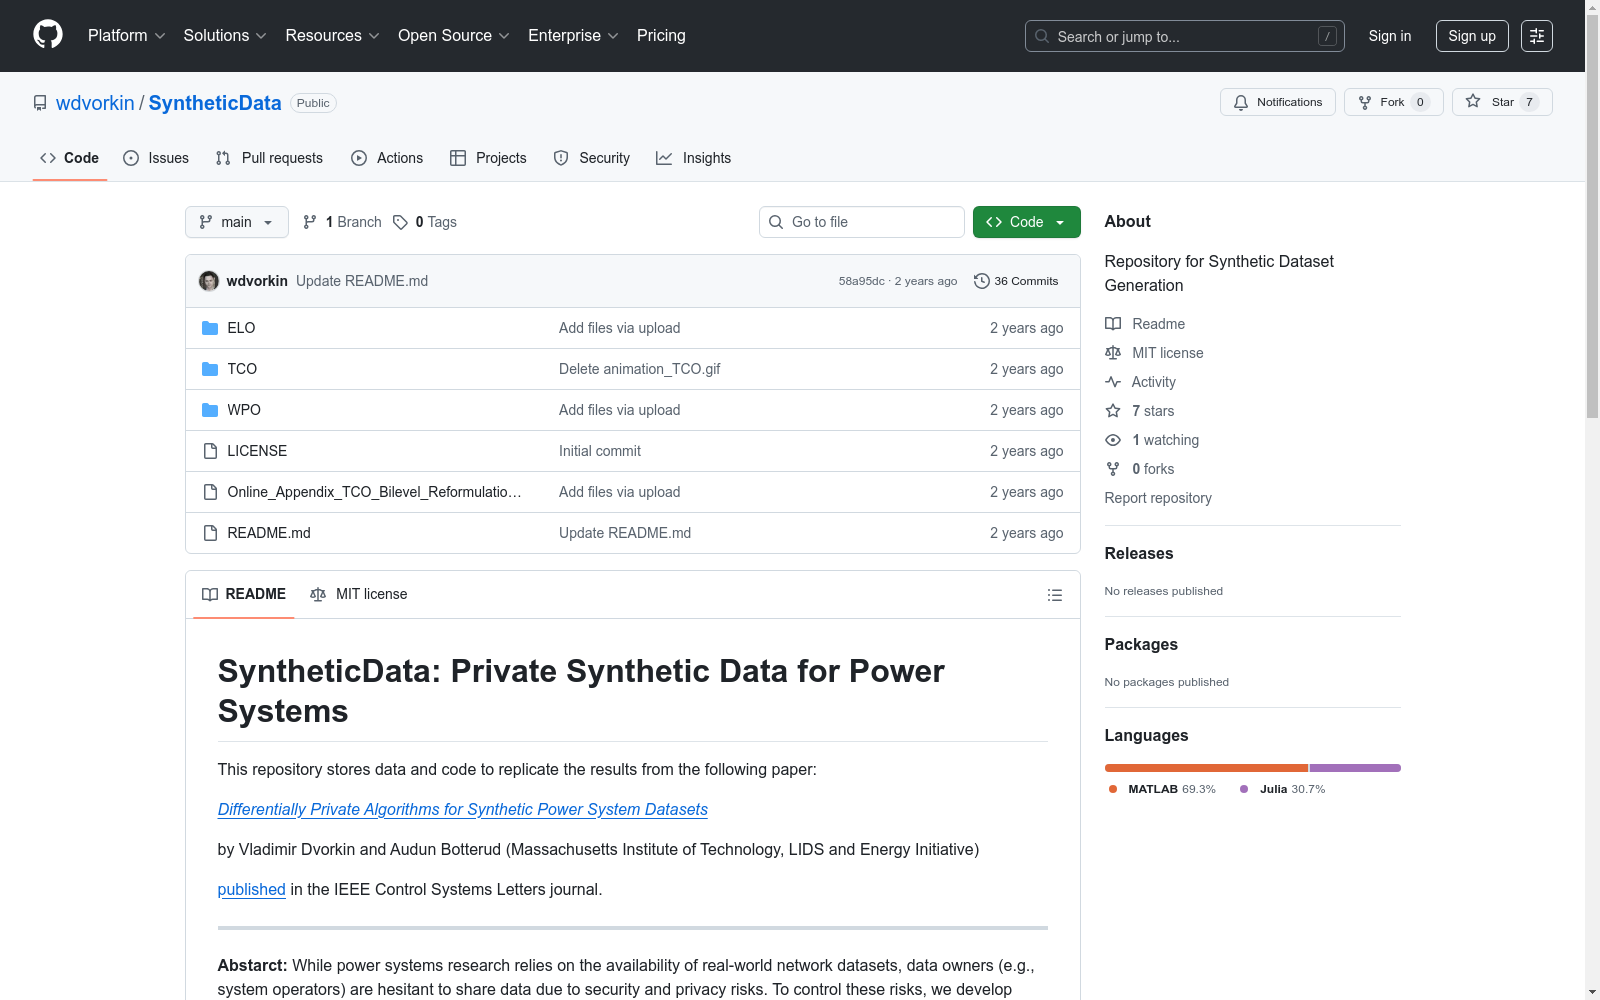Expand the Open Source menu
Image resolution: width=1600 pixels, height=1000 pixels.
tap(454, 36)
